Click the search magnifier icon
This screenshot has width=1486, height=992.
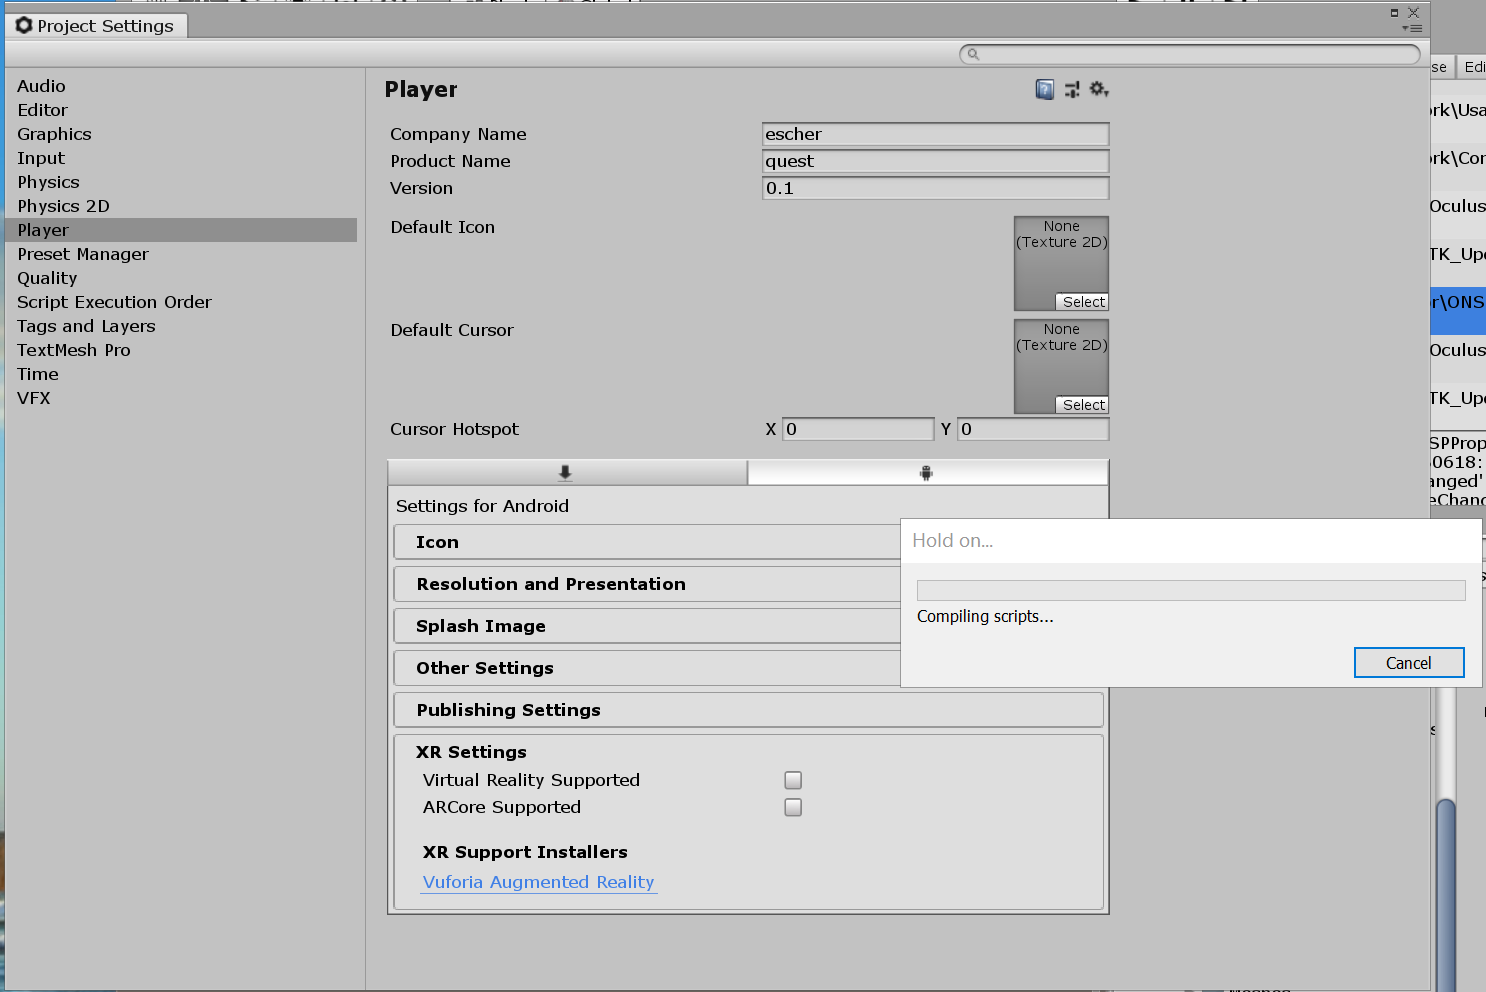[x=972, y=54]
